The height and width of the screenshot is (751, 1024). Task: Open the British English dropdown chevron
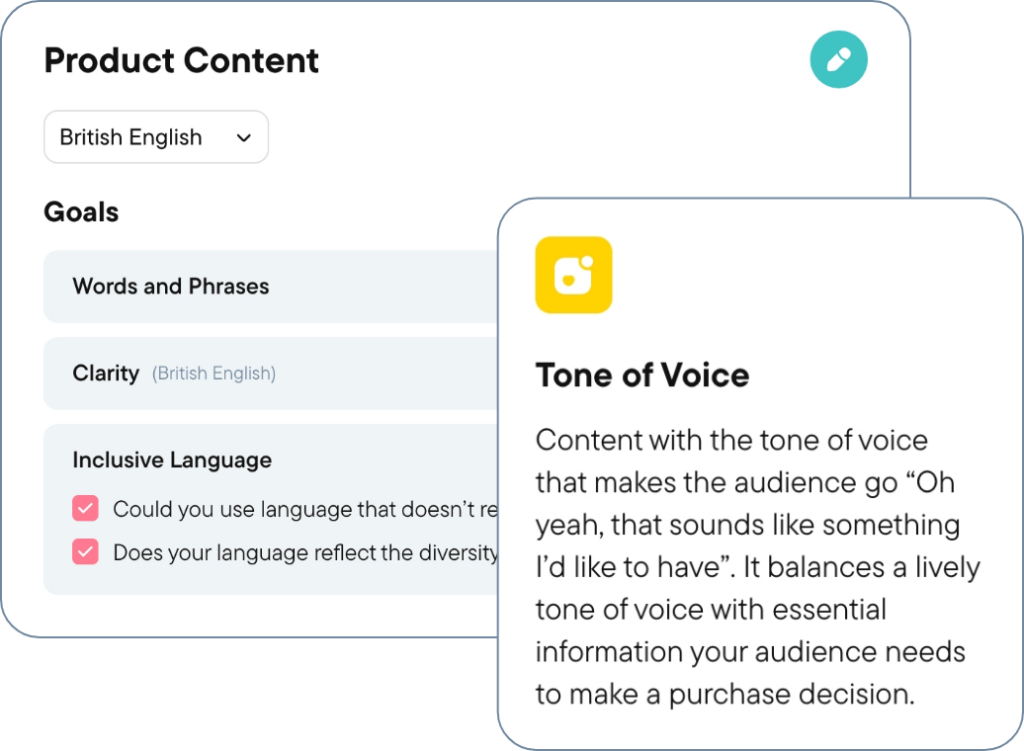tap(243, 137)
